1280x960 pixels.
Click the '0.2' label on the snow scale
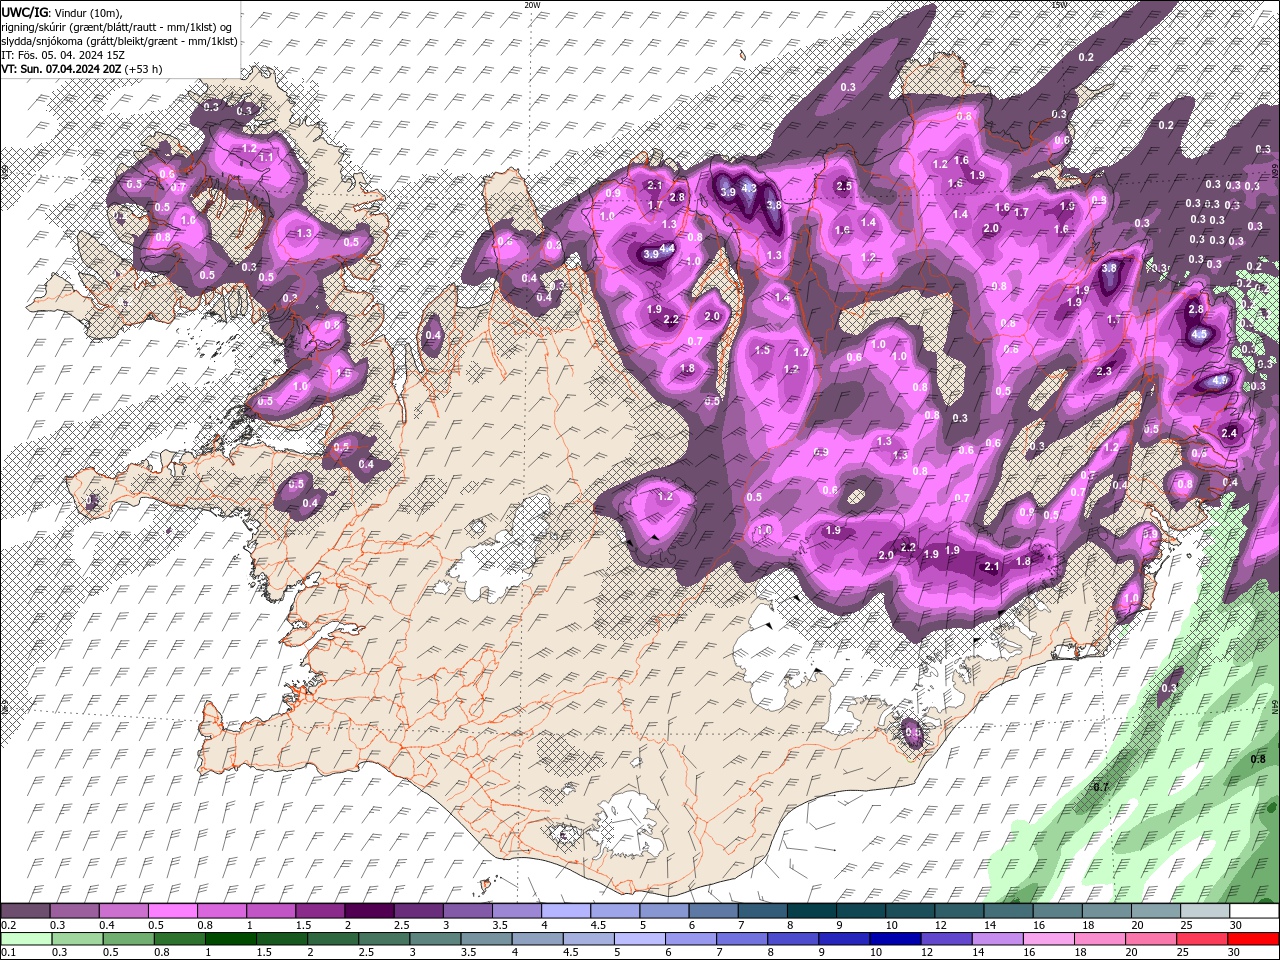point(8,925)
